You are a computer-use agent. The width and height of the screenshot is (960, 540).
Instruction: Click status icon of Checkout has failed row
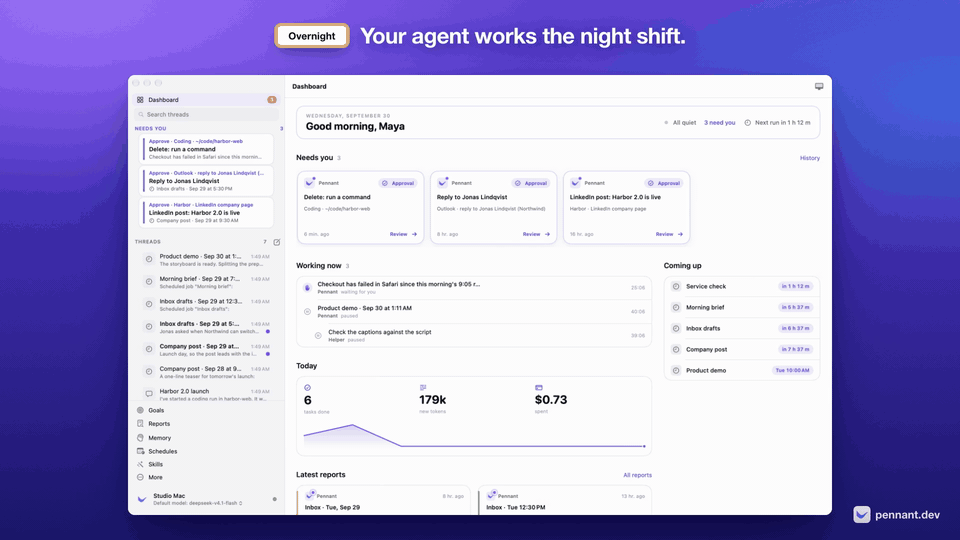tap(307, 288)
